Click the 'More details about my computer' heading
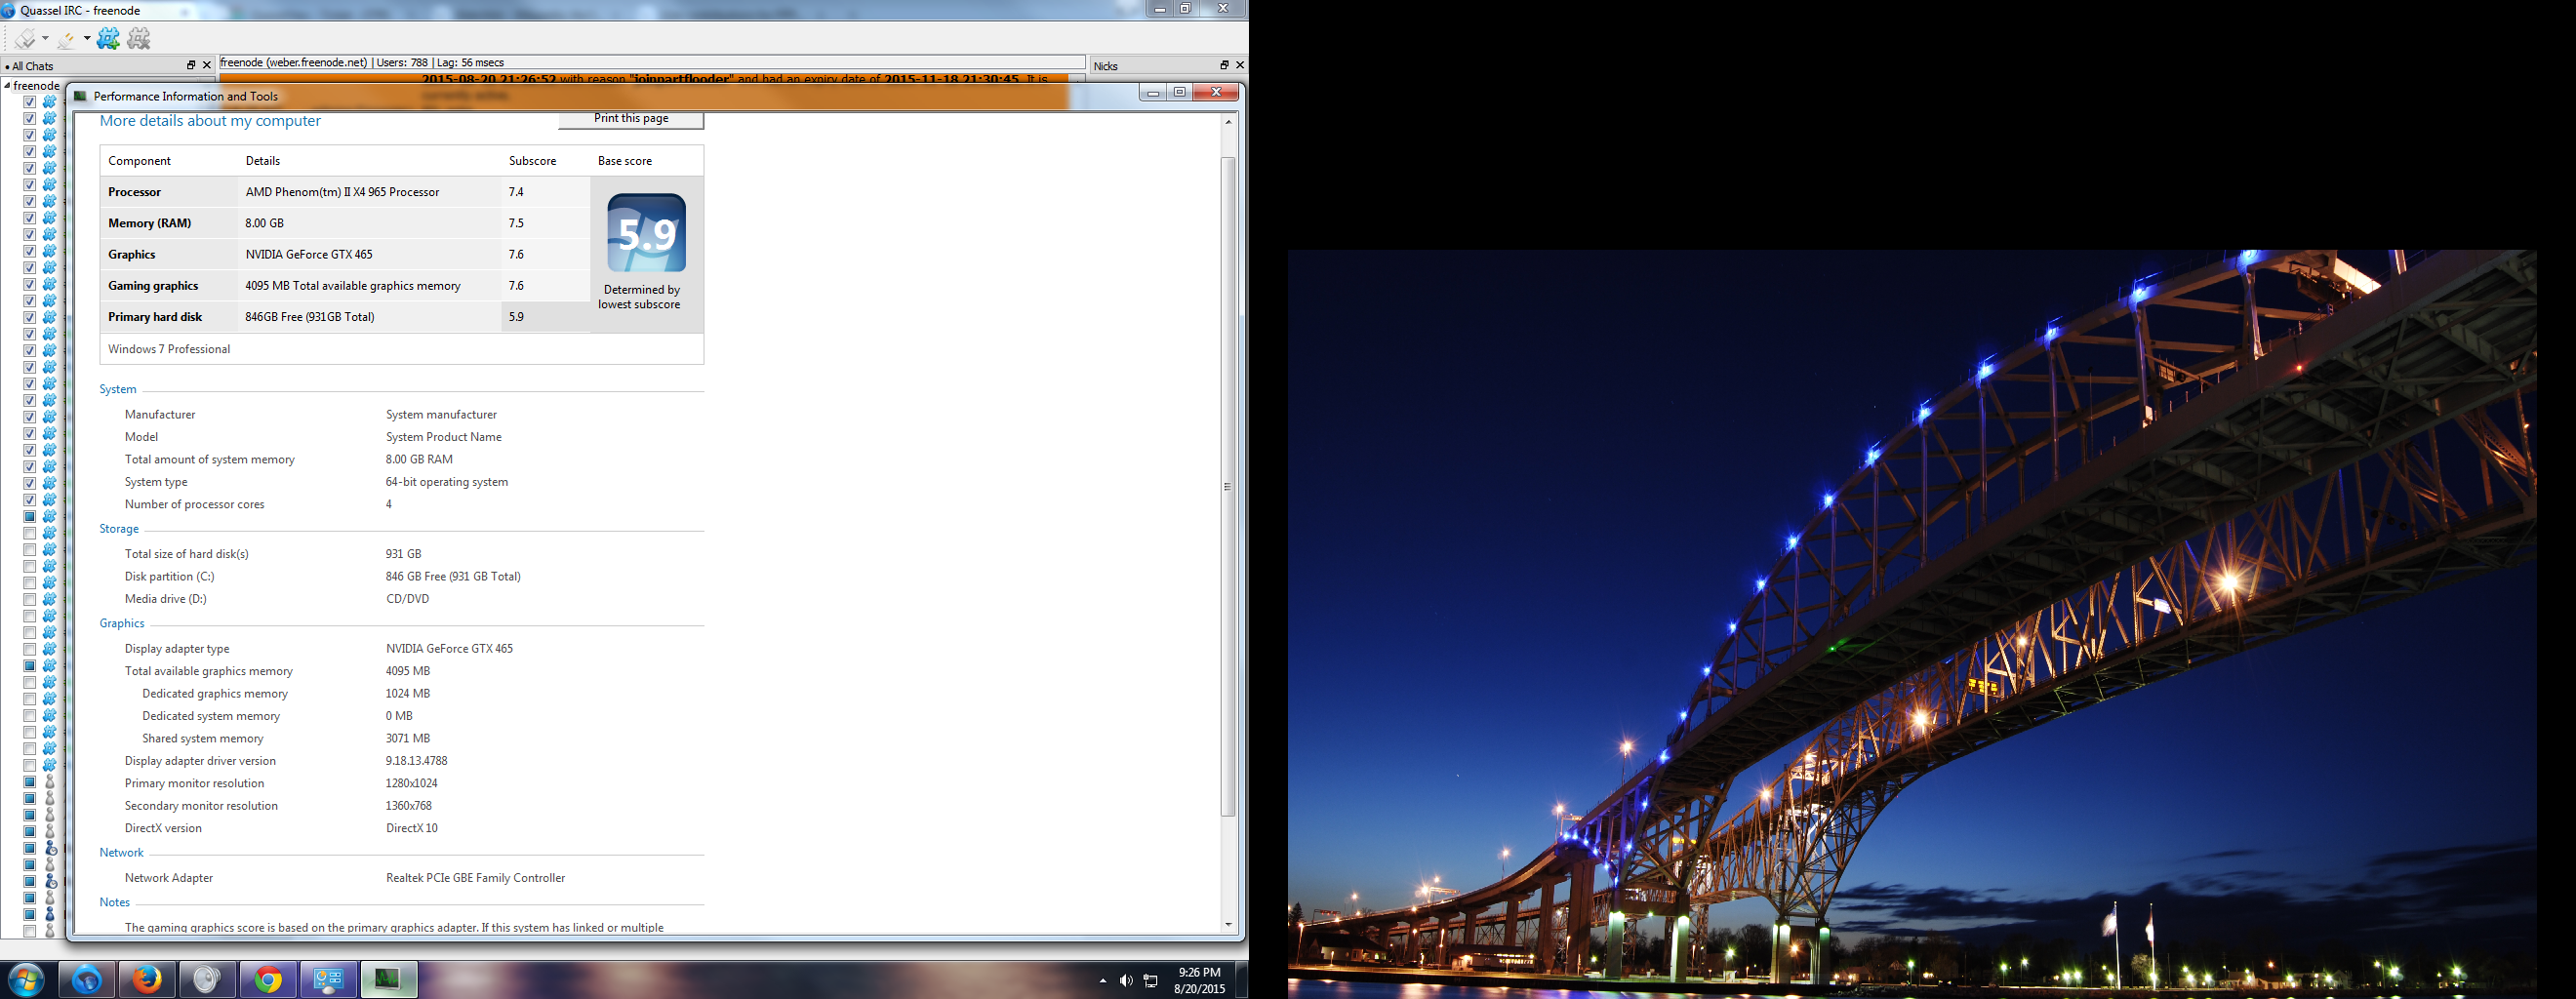The height and width of the screenshot is (999, 2576). pyautogui.click(x=210, y=121)
